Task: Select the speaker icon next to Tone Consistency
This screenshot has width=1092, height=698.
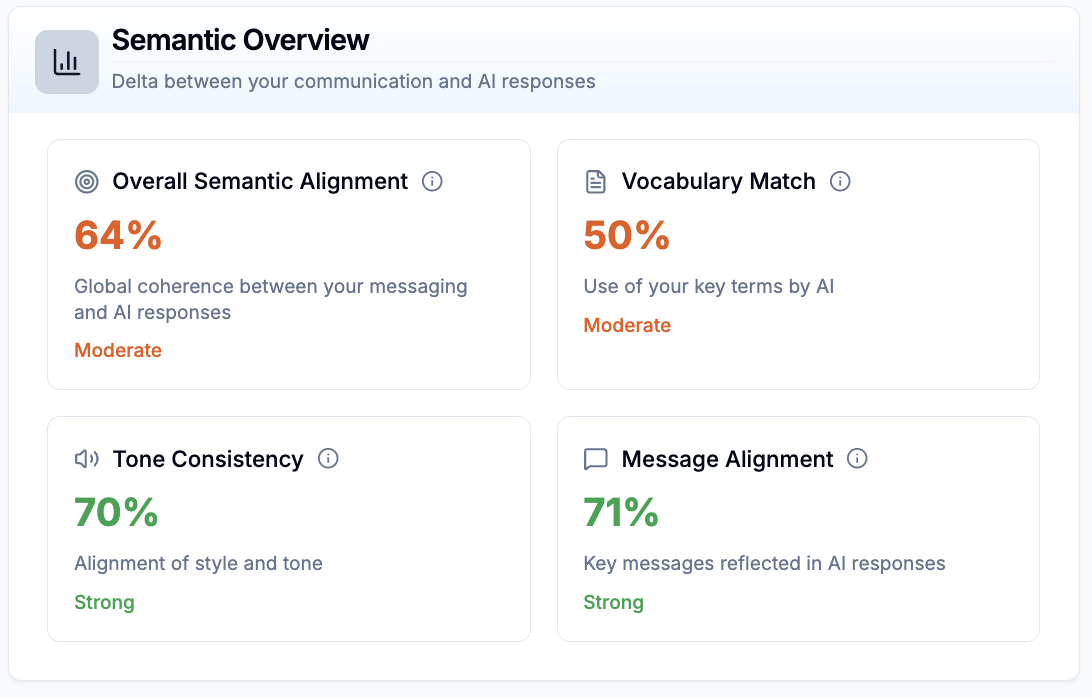Action: click(x=87, y=459)
